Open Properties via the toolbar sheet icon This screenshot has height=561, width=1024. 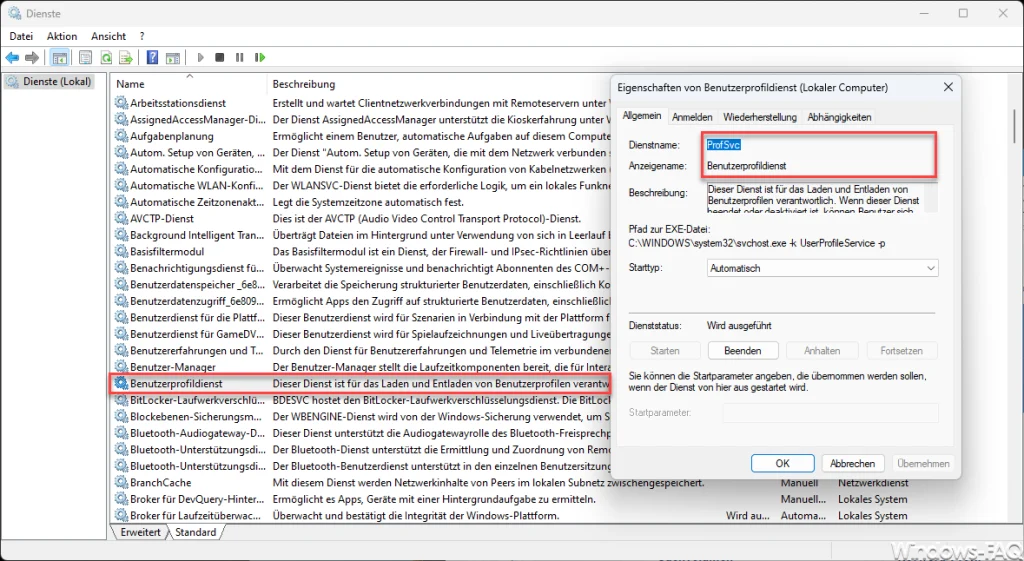coord(85,57)
